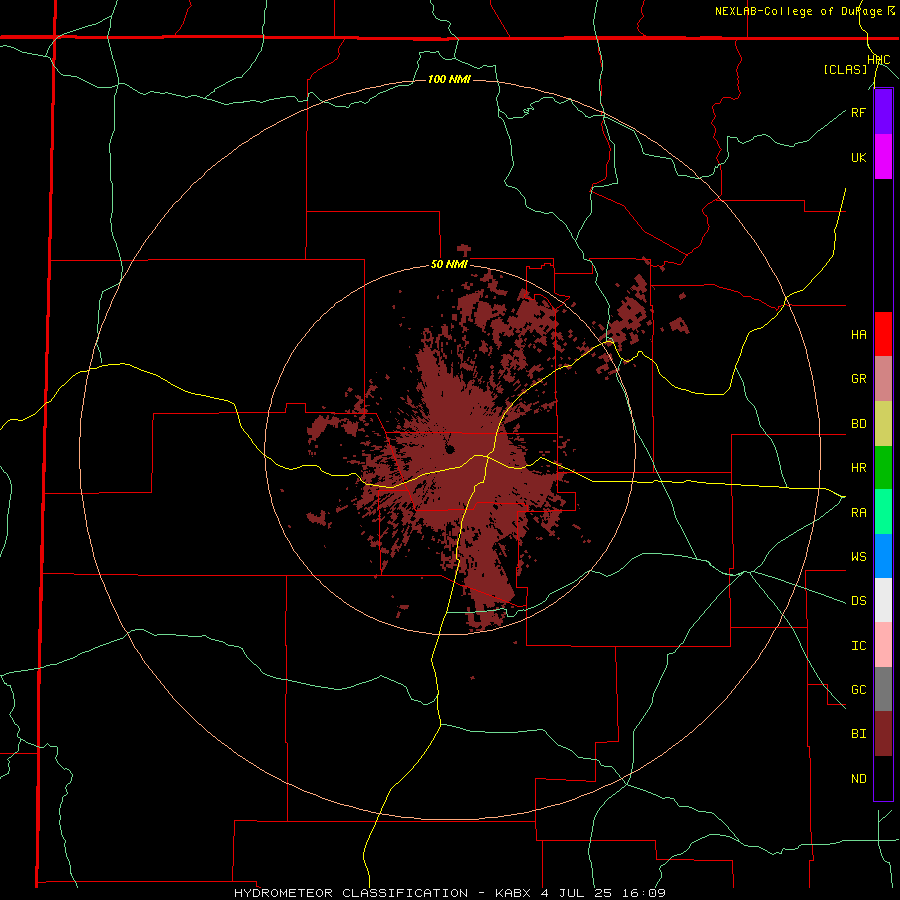This screenshot has height=900, width=900.
Task: Click the 100 NMI range ring label
Action: tap(449, 79)
